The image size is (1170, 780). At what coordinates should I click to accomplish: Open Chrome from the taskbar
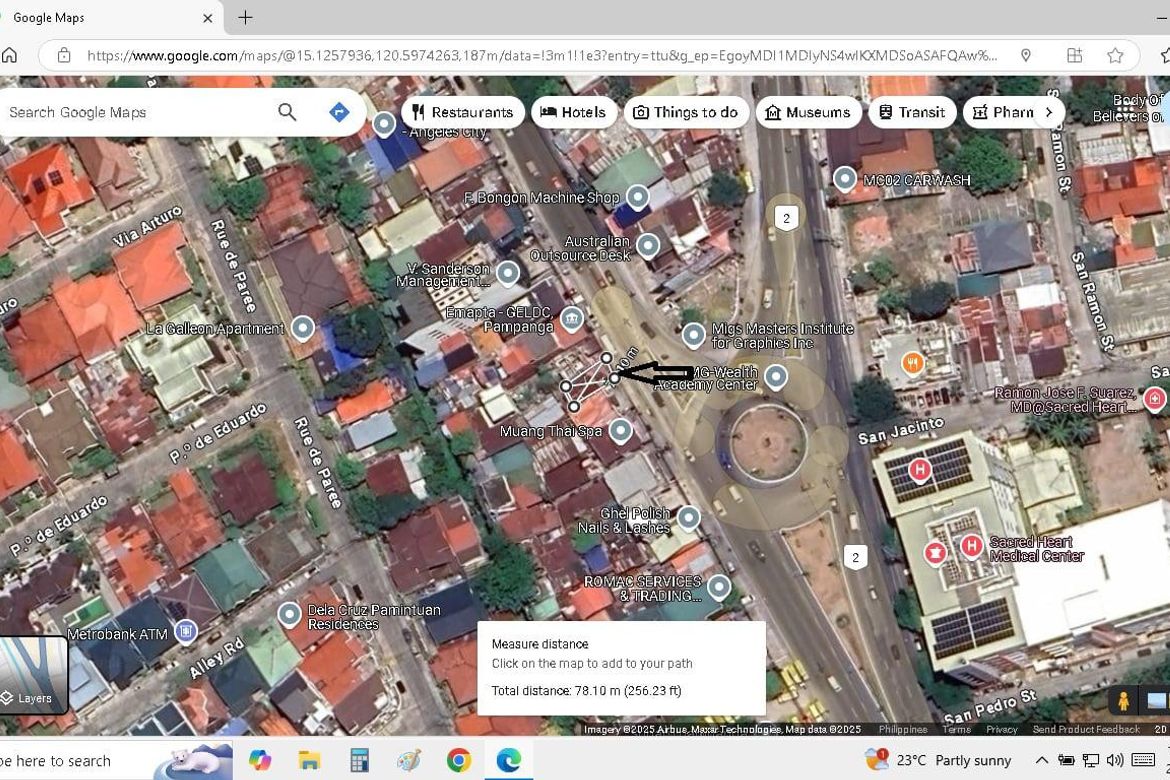459,761
